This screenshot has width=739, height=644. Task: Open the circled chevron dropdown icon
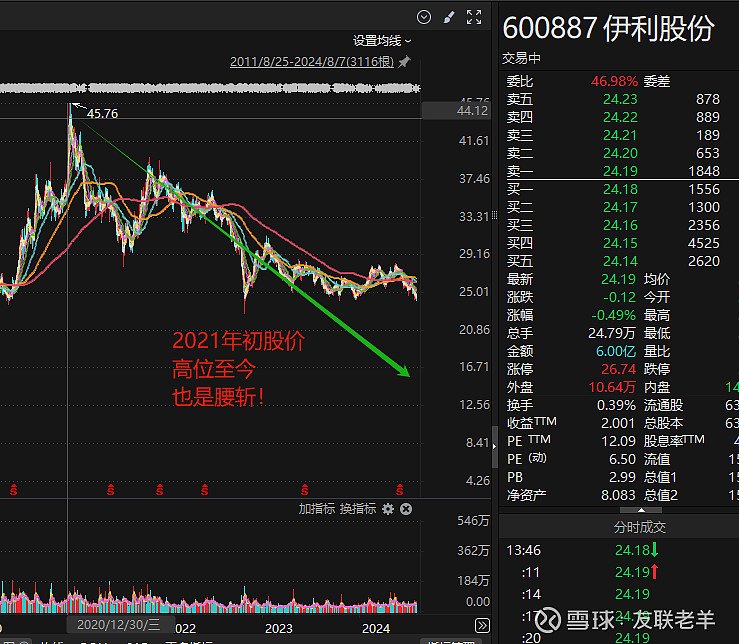click(x=424, y=17)
